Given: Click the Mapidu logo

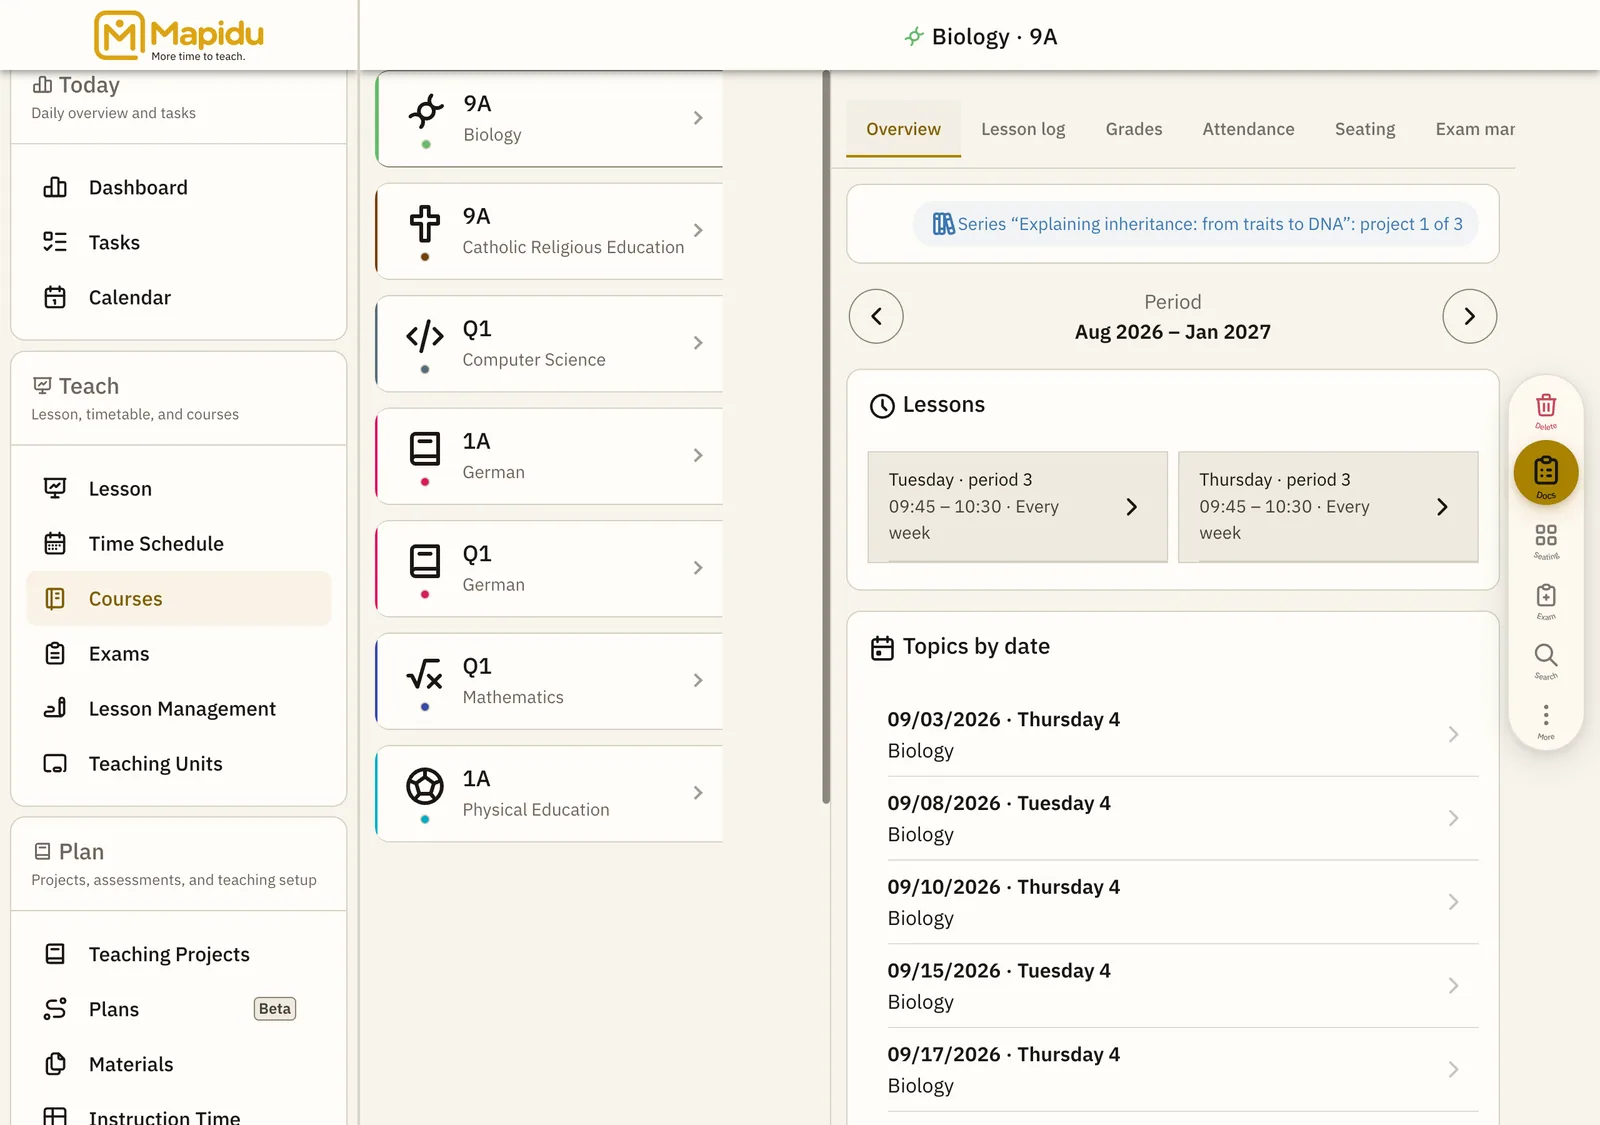Looking at the screenshot, I should (x=179, y=36).
